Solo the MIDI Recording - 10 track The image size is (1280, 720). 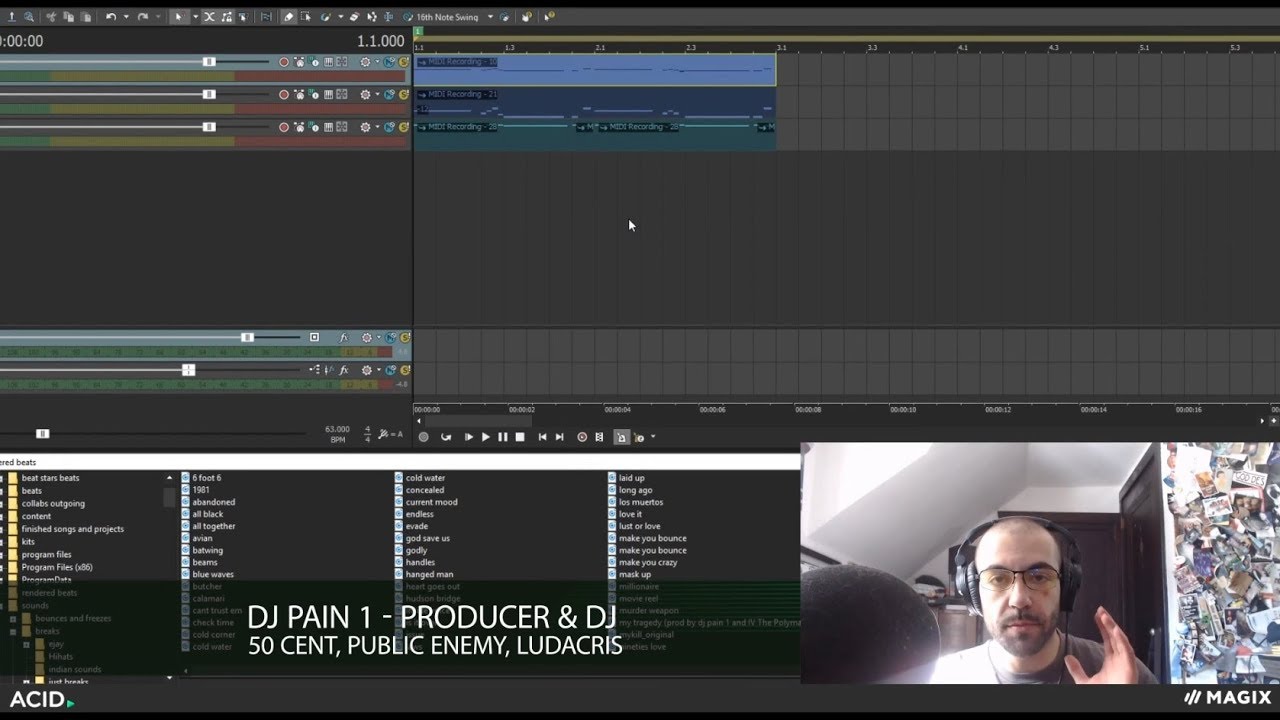tap(404, 62)
